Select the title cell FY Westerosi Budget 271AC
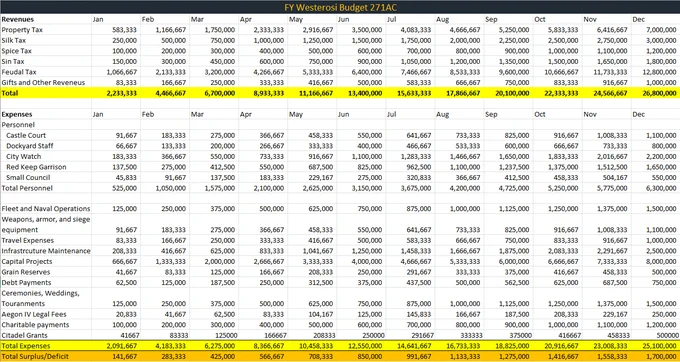The image size is (680, 362). pos(340,7)
